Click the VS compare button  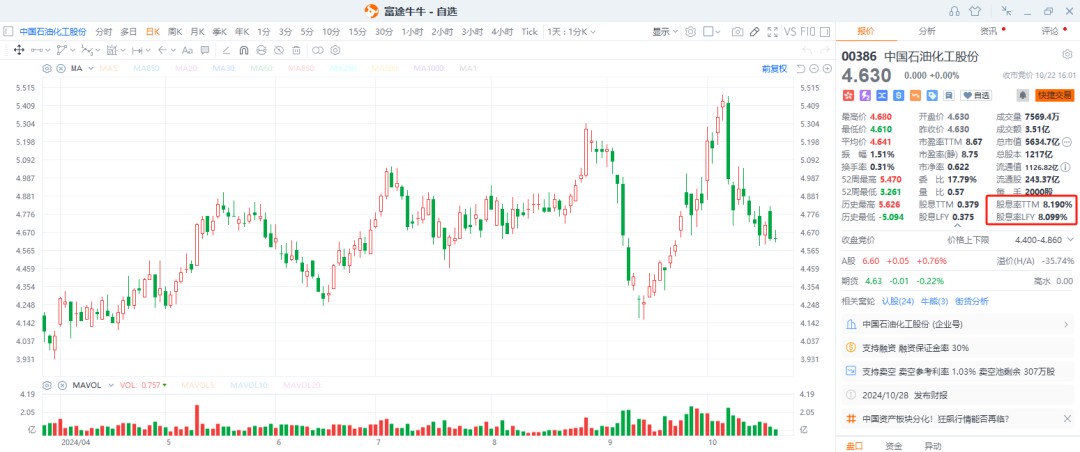[790, 32]
